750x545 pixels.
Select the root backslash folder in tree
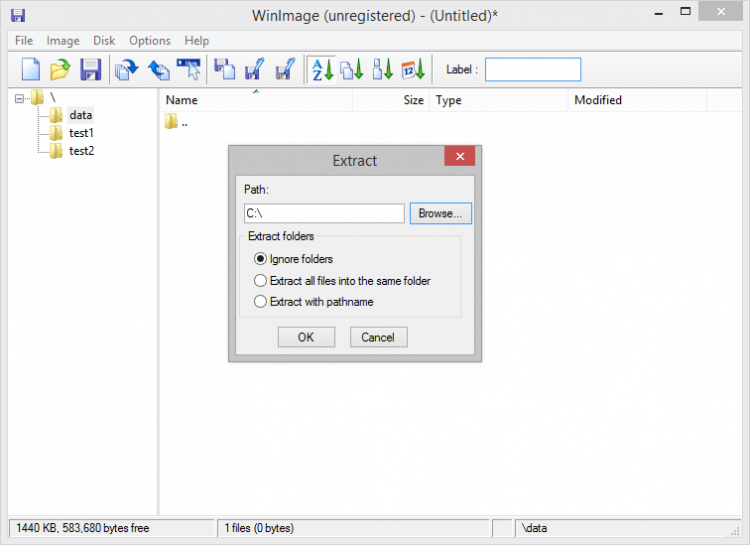[53, 98]
